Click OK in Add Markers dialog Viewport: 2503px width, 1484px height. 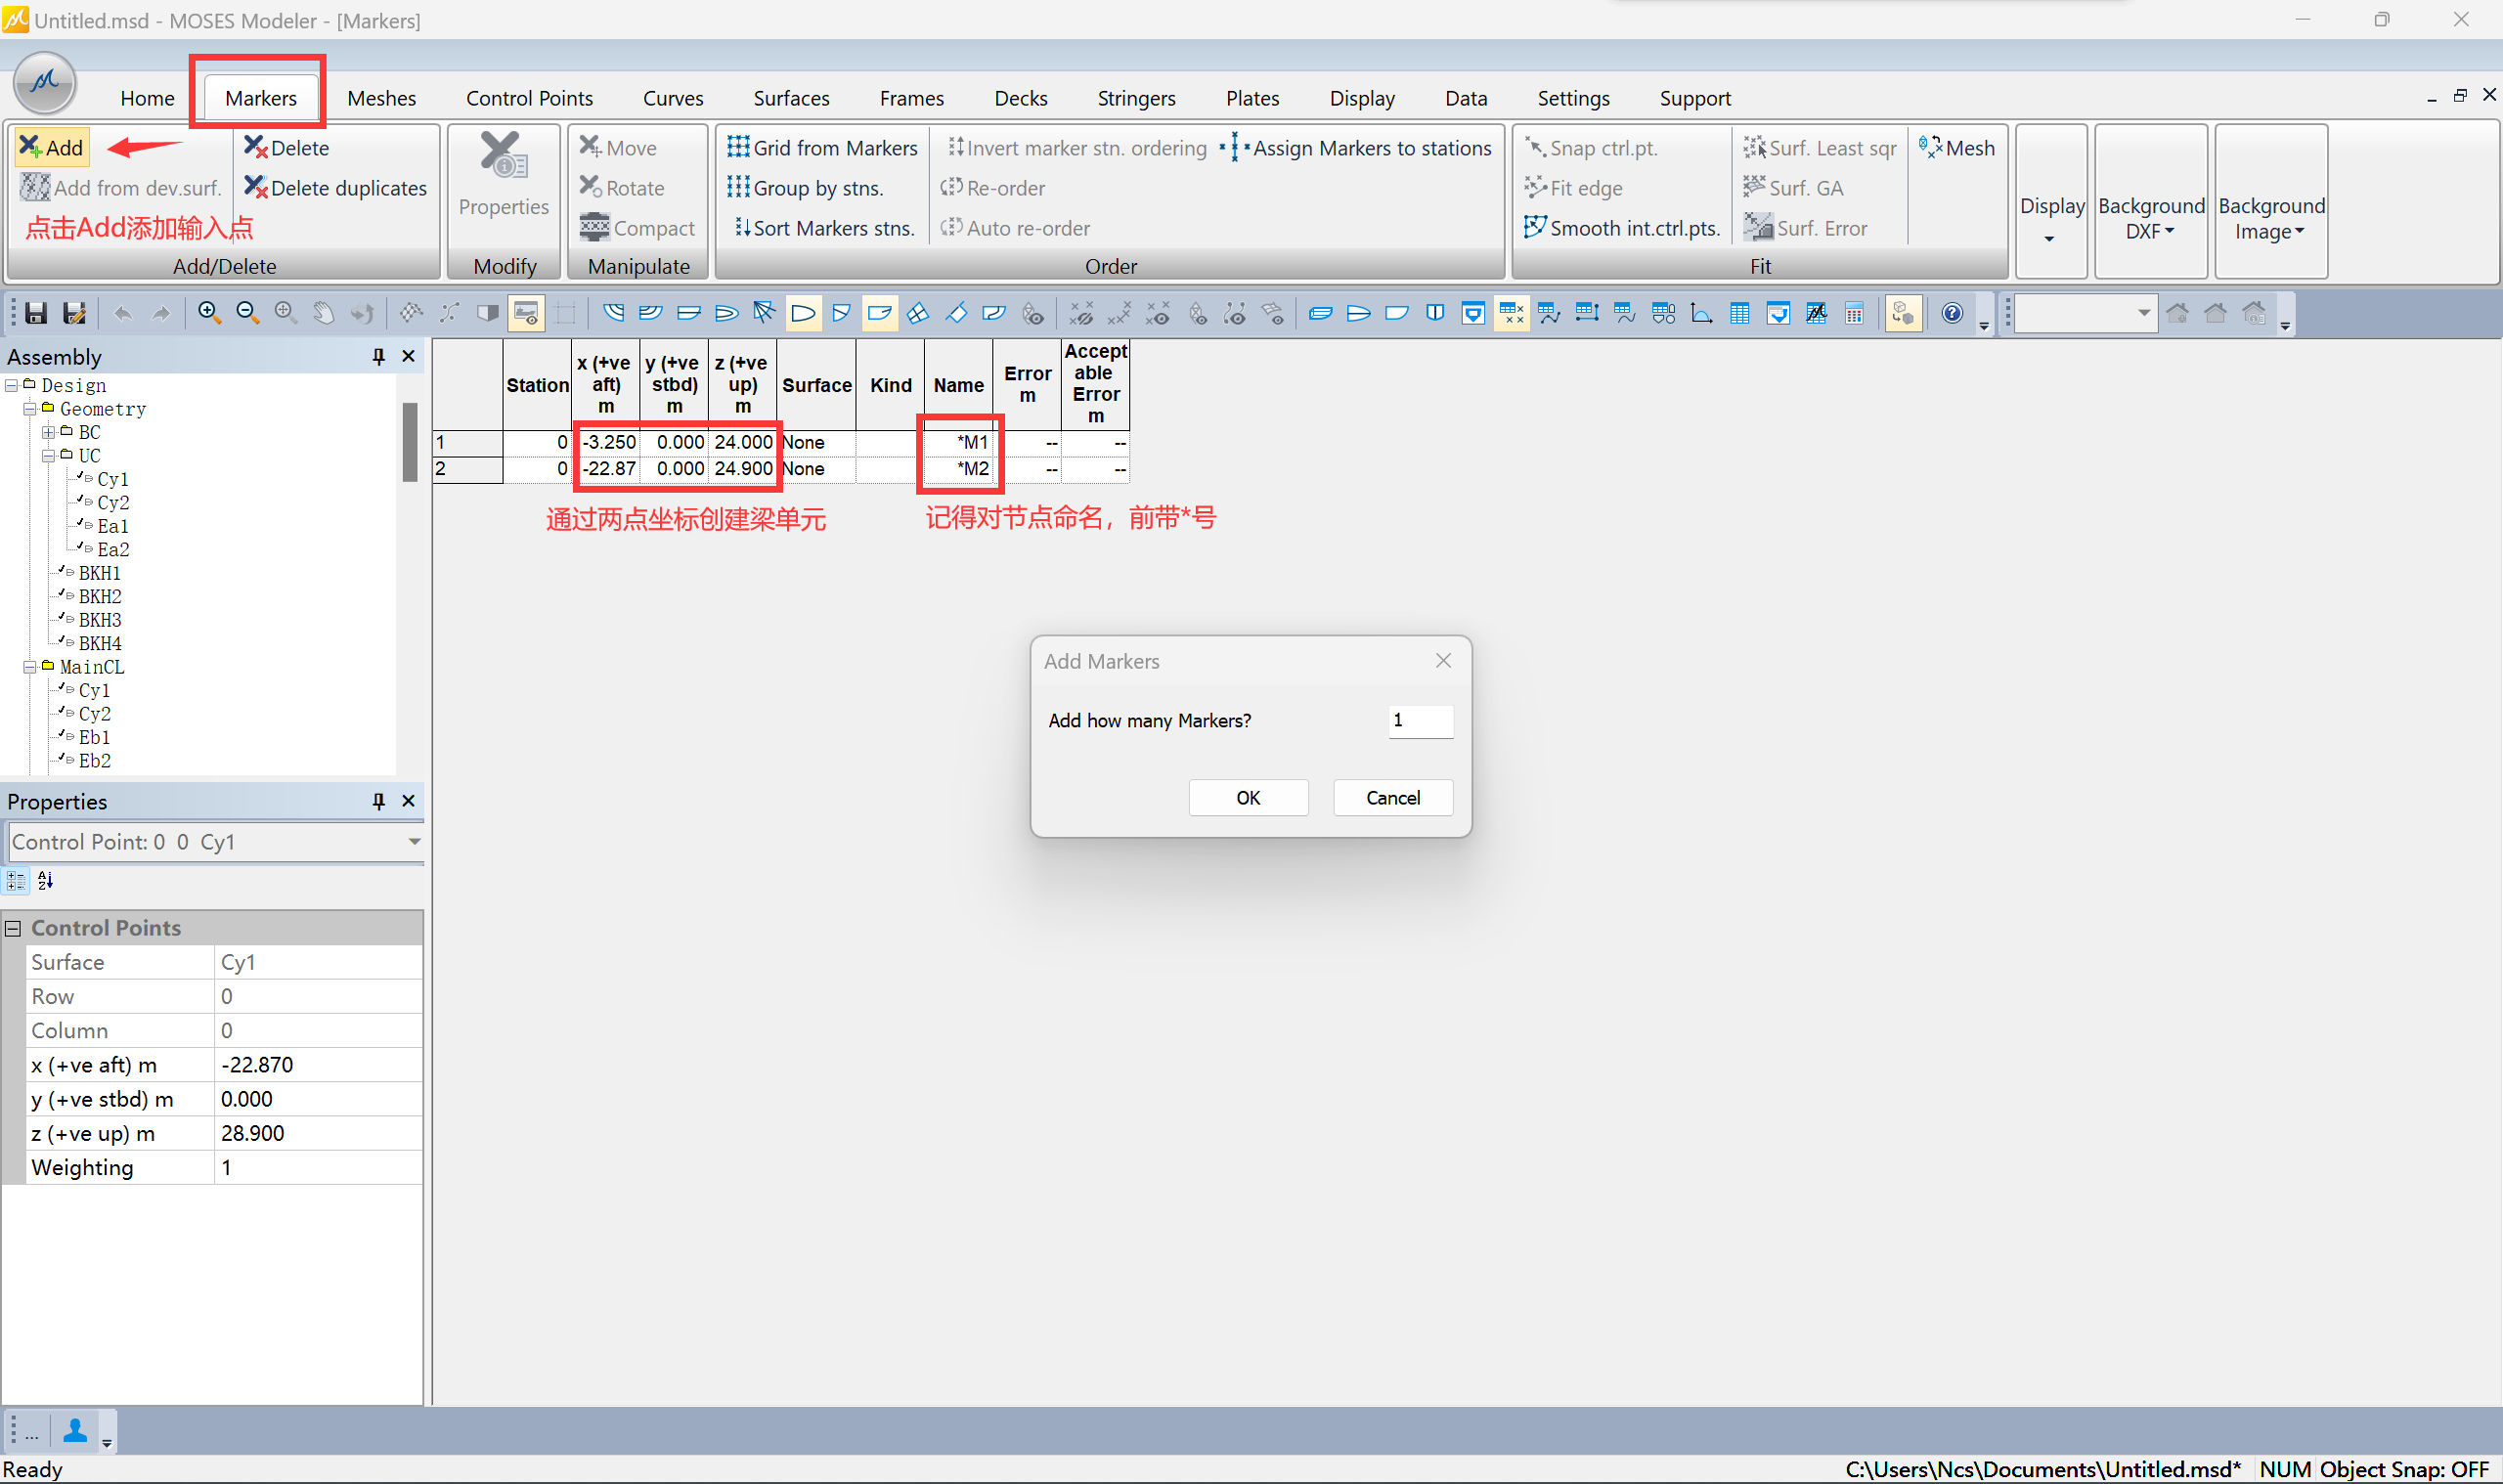coord(1247,797)
